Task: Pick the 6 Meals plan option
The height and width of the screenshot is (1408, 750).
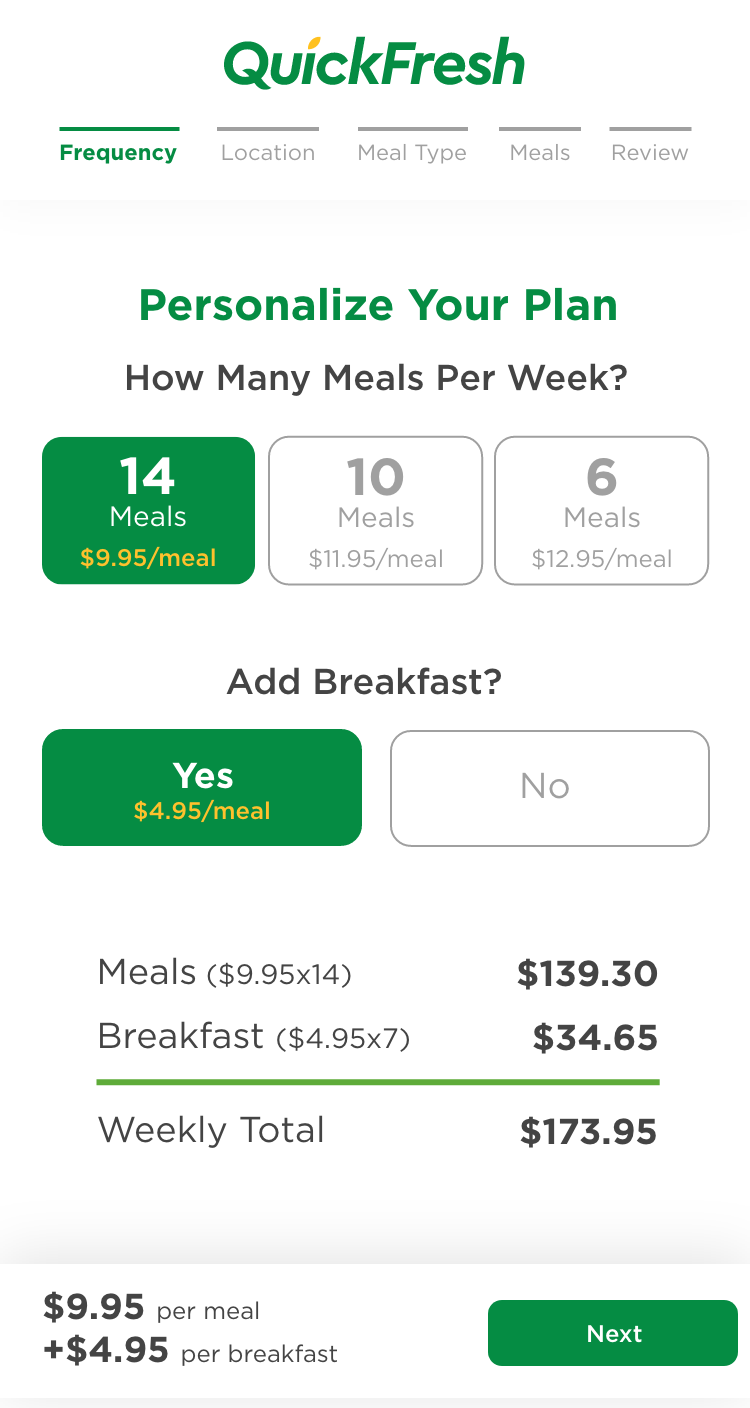Action: point(601,510)
